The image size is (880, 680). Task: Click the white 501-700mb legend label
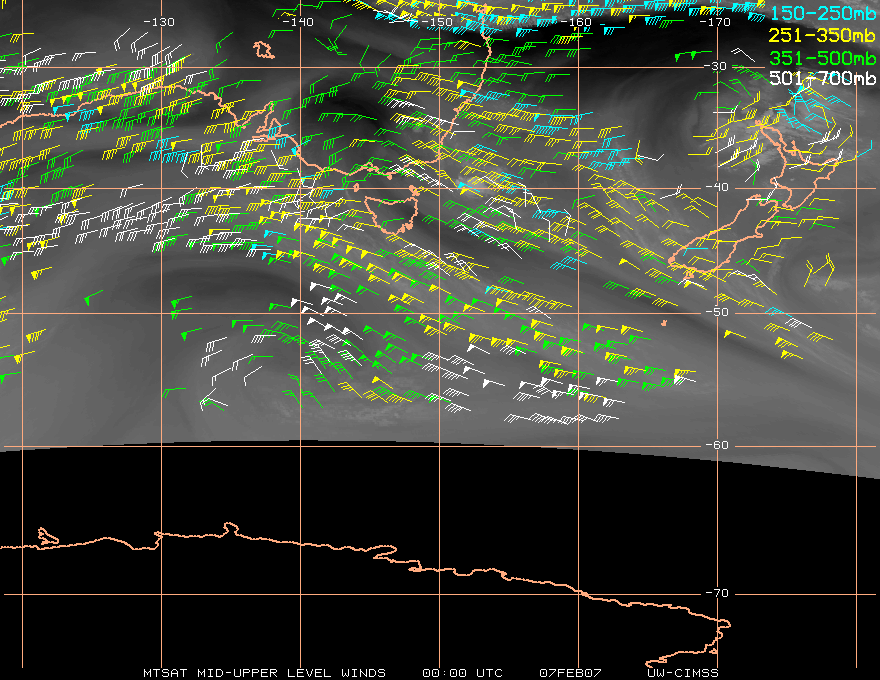click(x=823, y=78)
